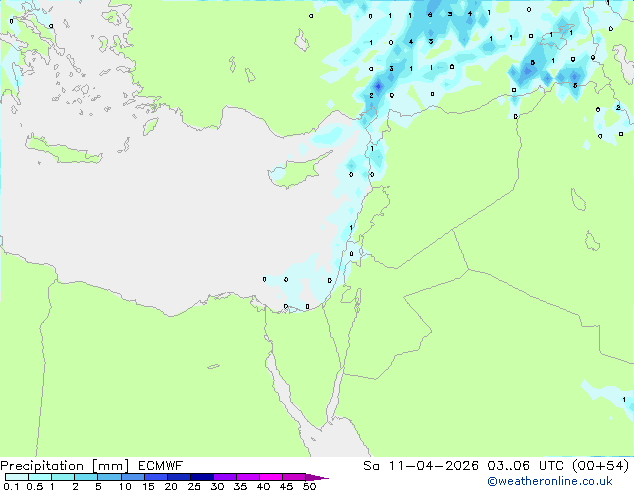Click the 15 mm legend color swatch
The height and width of the screenshot is (490, 634).
(155, 477)
